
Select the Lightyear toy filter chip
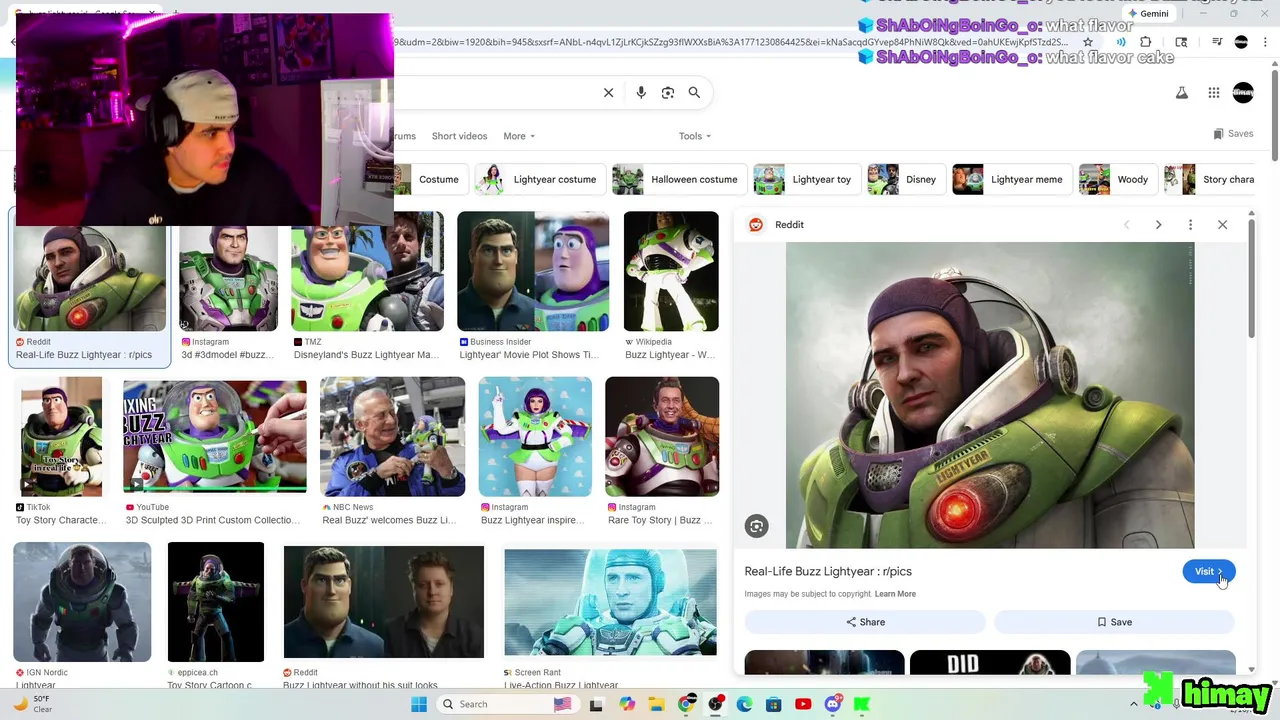point(807,179)
